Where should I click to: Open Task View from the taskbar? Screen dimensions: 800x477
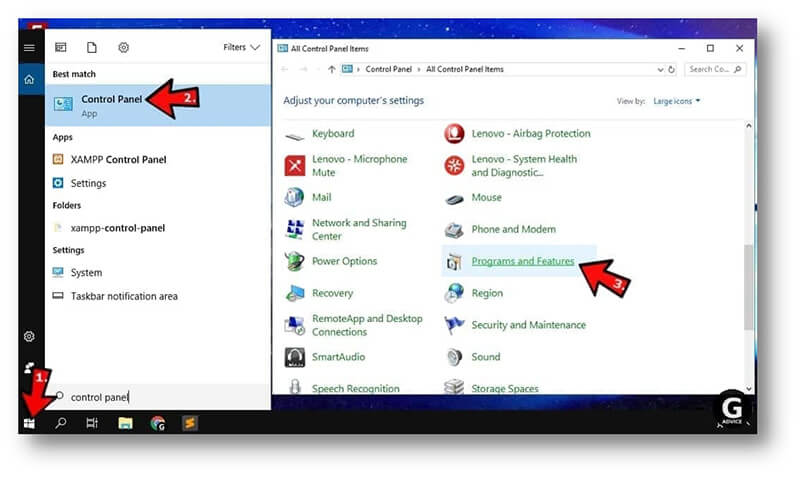point(92,423)
